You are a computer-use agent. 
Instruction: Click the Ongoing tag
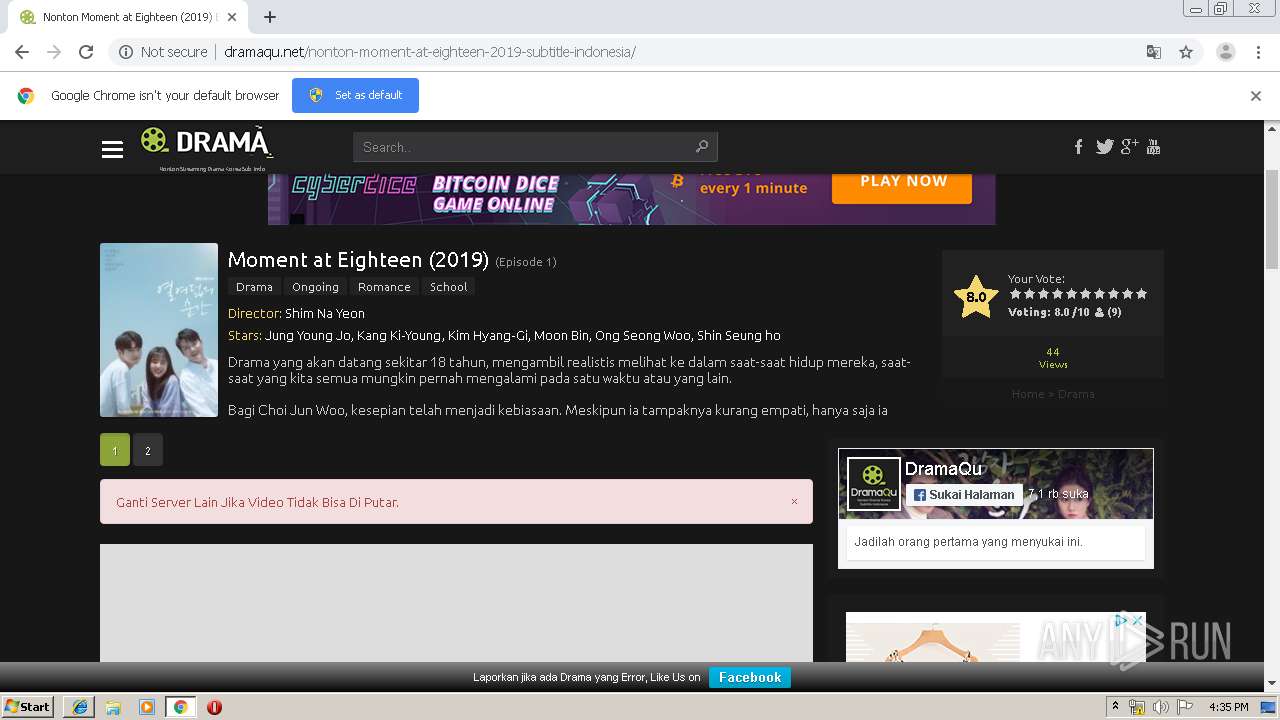315,287
